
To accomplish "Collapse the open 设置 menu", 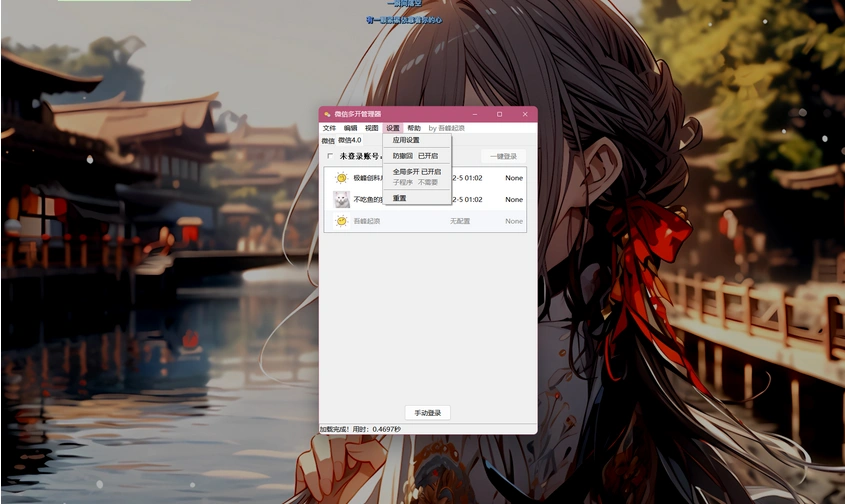I will coord(392,128).
